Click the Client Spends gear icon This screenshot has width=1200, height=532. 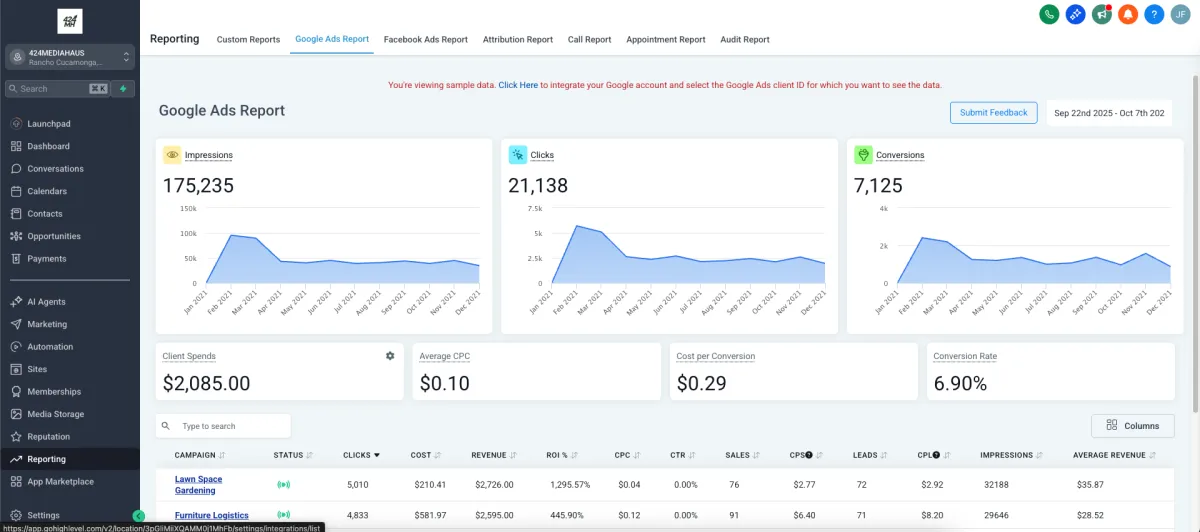pyautogui.click(x=390, y=356)
